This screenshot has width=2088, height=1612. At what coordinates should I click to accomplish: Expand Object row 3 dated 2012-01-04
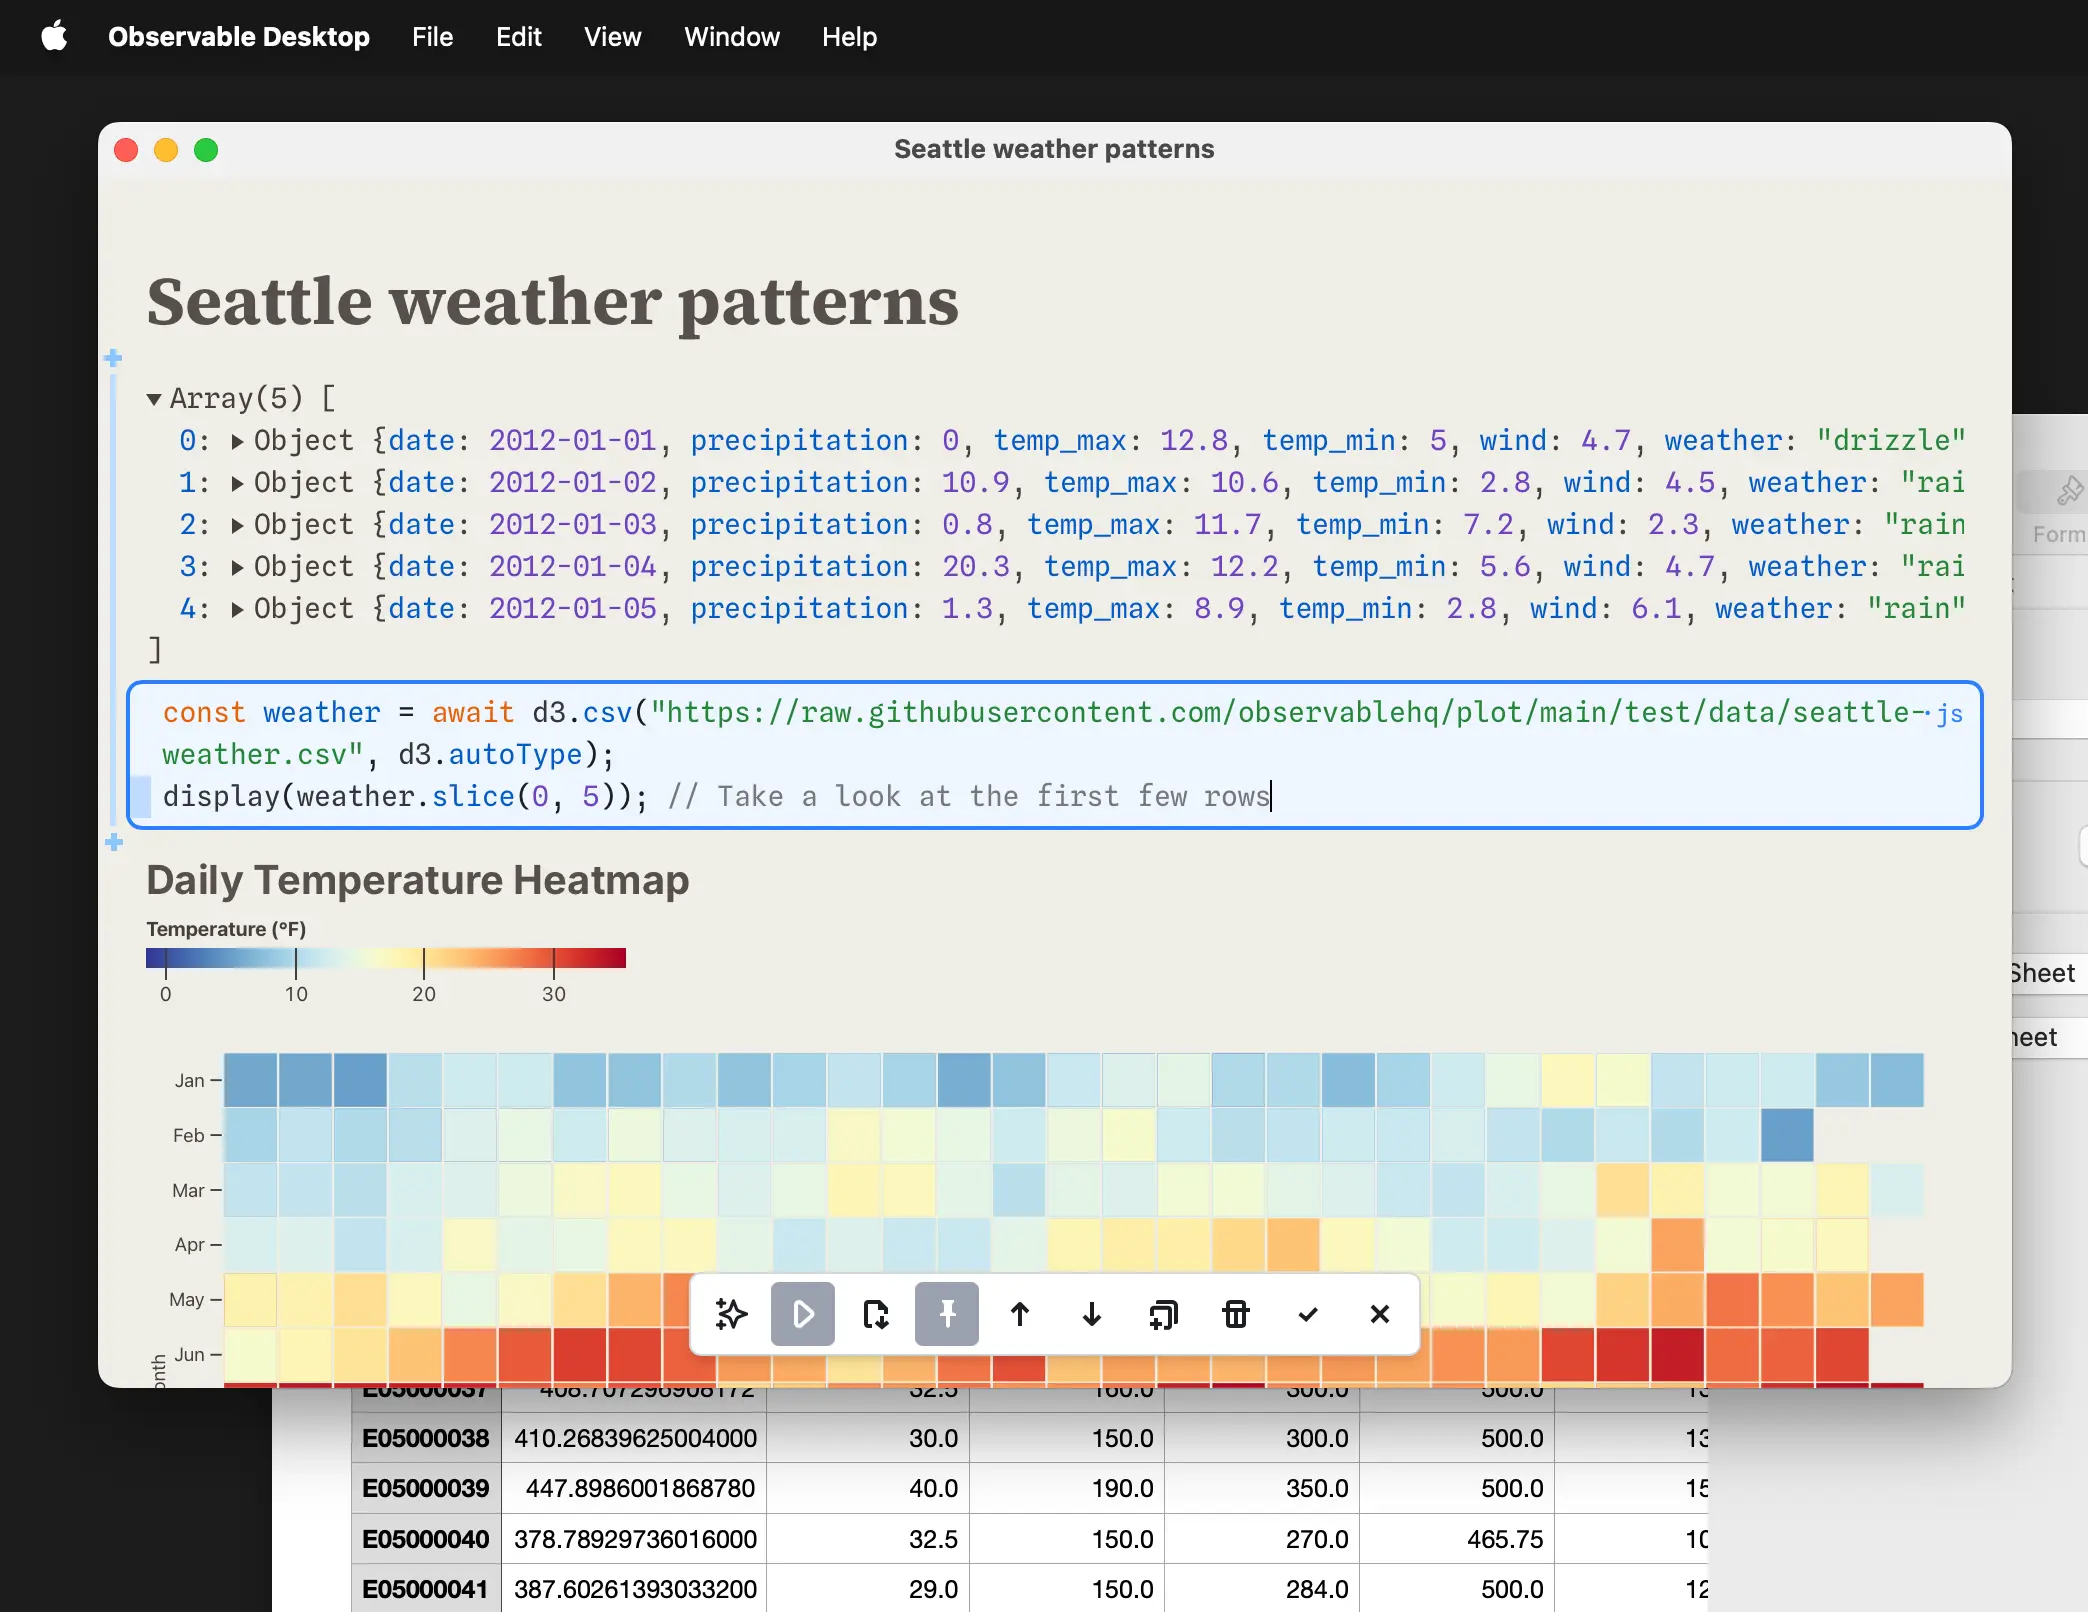click(x=237, y=567)
